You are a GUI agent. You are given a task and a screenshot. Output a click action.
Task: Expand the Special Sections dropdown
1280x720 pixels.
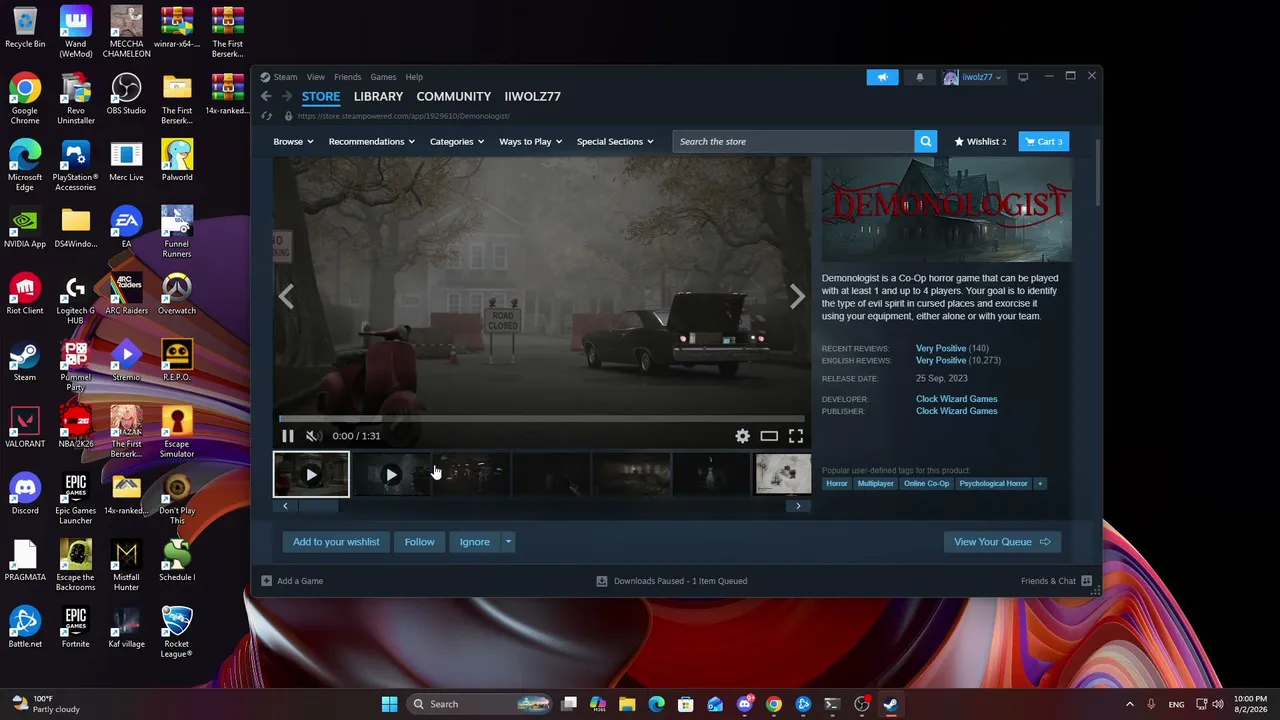615,142
